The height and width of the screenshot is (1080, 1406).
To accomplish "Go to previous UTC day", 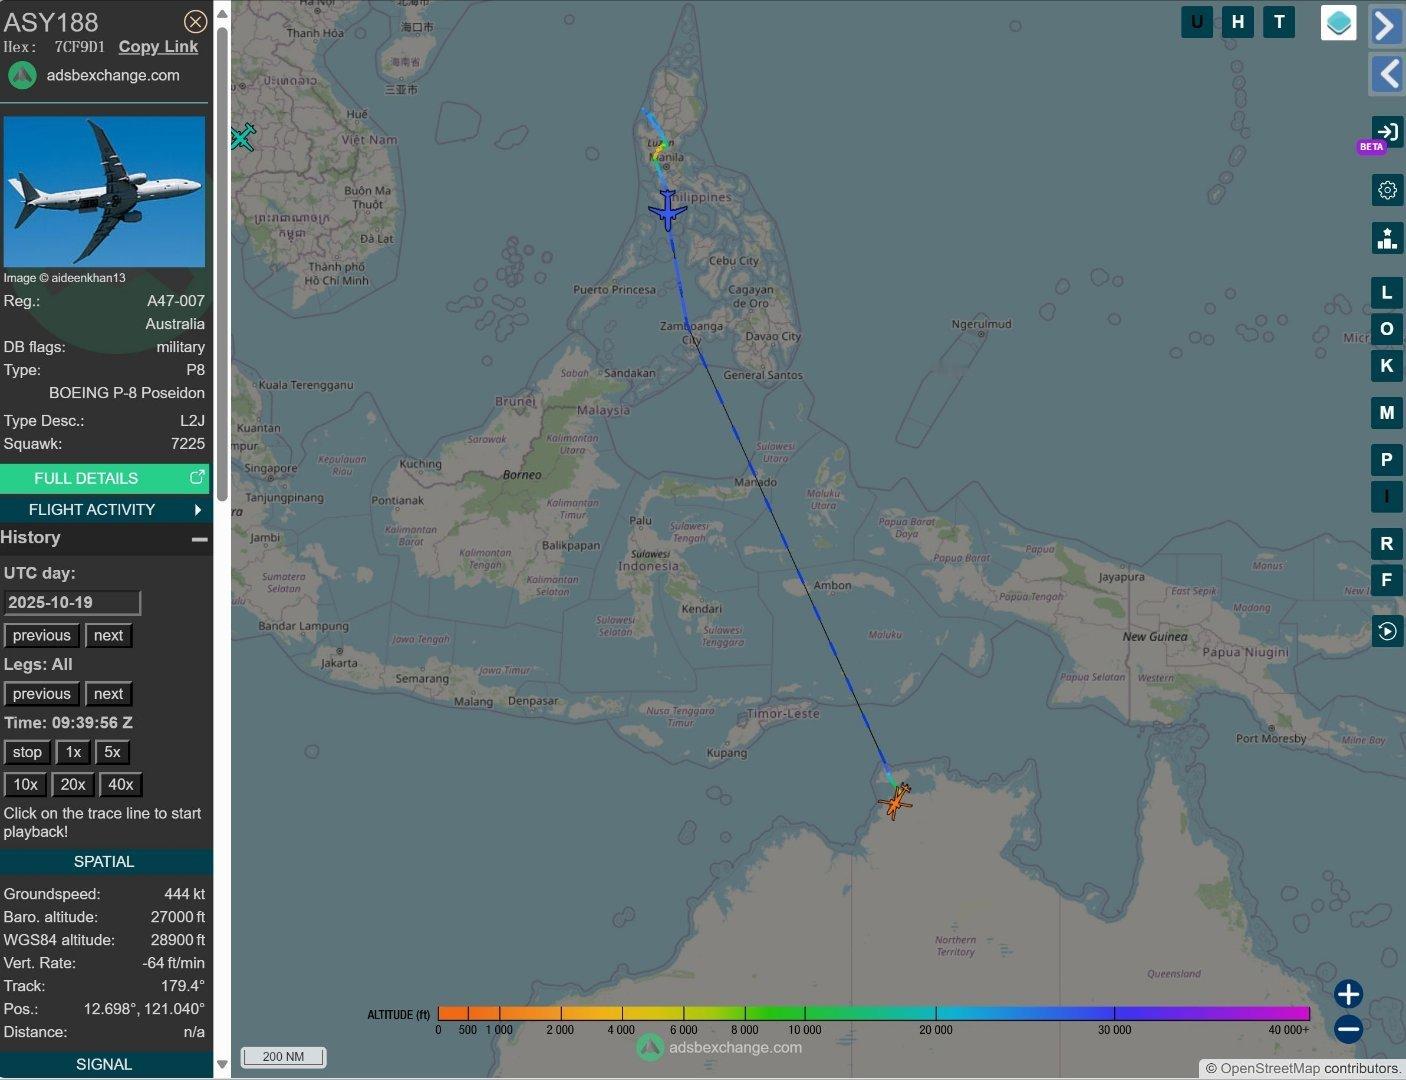I will coord(42,636).
